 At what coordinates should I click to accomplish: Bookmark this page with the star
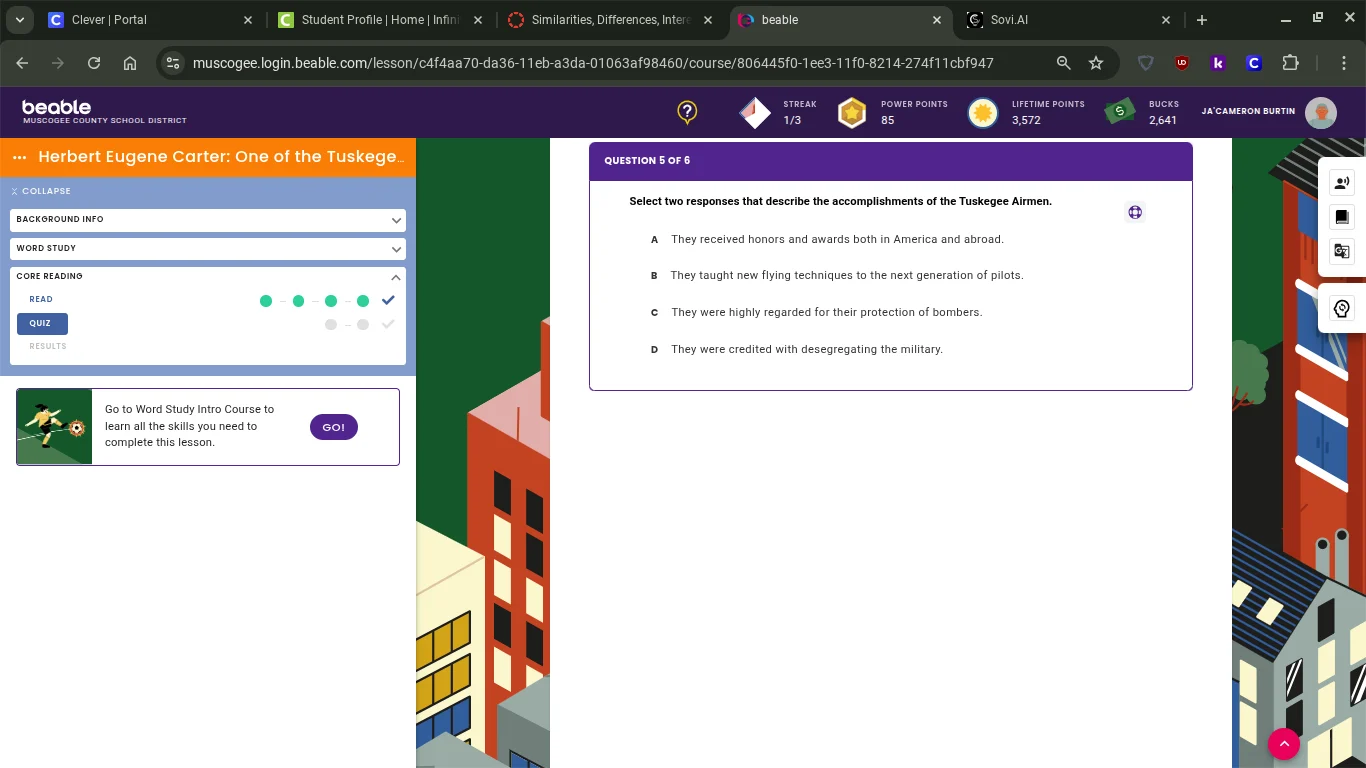click(x=1096, y=63)
